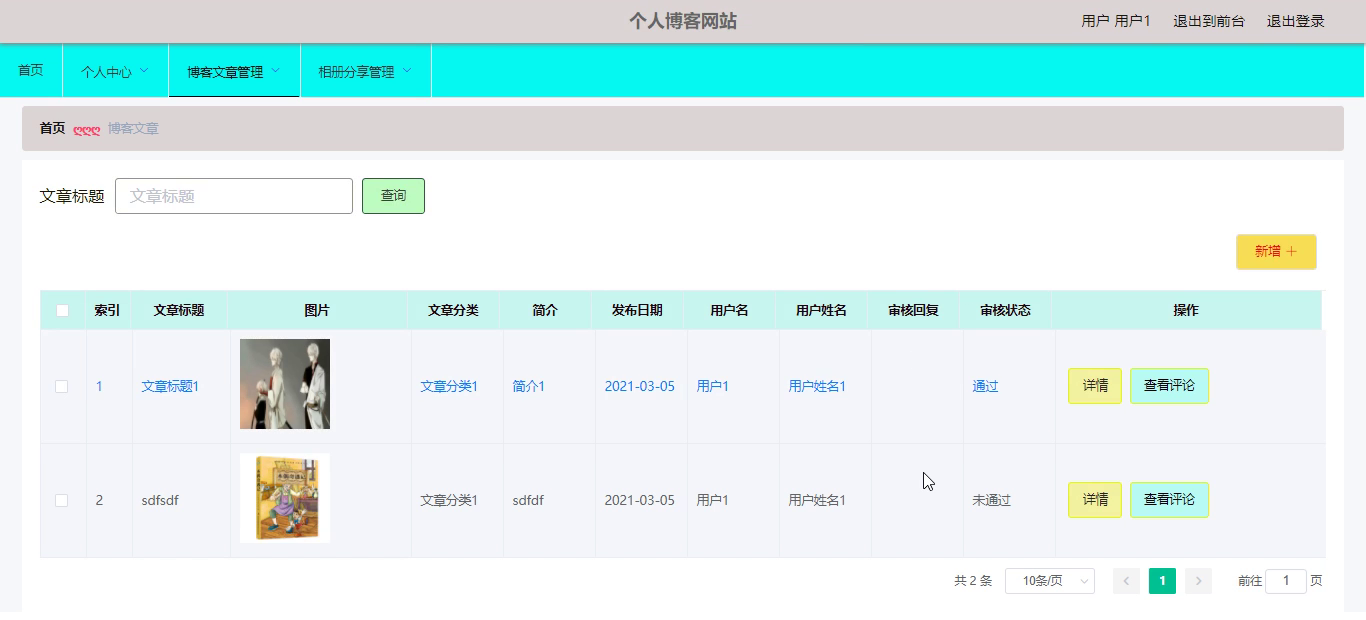
Task: Click the previous page arrow
Action: pyautogui.click(x=1126, y=581)
